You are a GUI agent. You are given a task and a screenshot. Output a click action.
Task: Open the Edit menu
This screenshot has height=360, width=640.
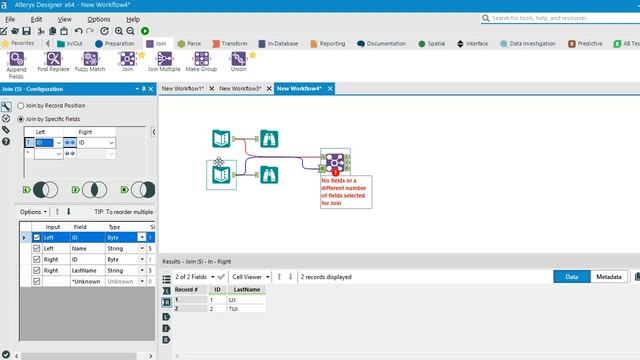(36, 19)
